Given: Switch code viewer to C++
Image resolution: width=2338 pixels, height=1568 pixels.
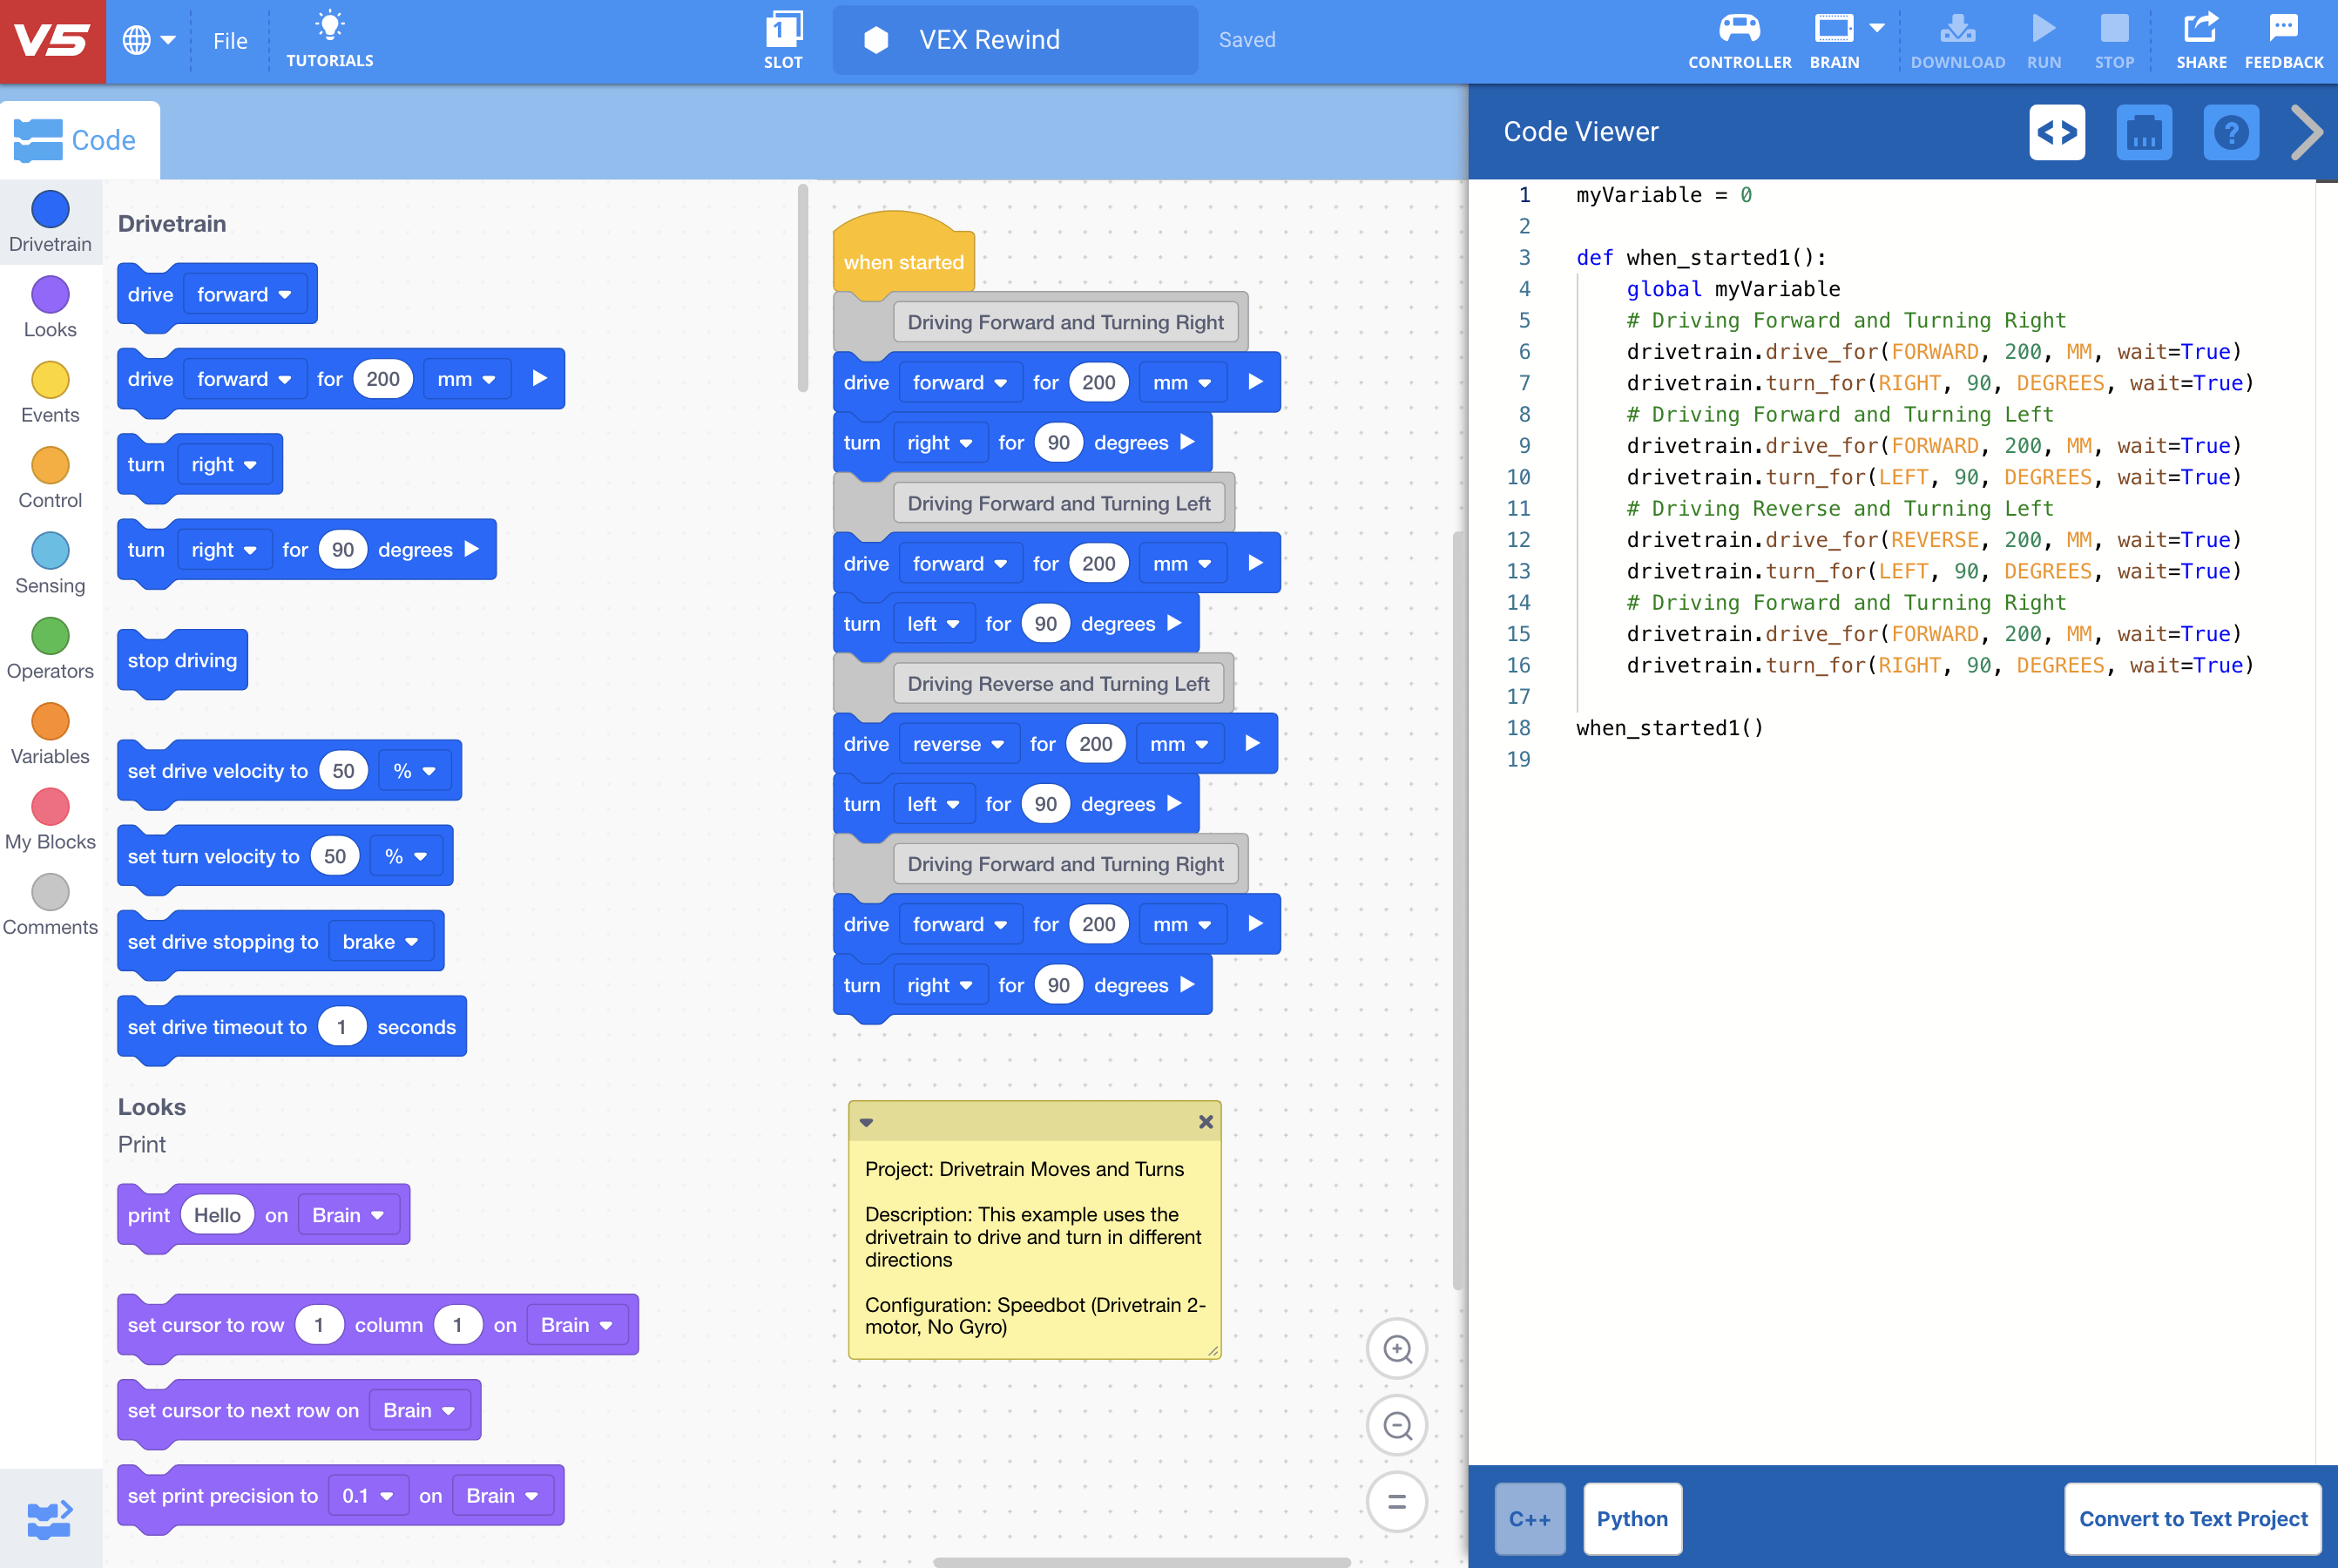Looking at the screenshot, I should pos(1529,1518).
